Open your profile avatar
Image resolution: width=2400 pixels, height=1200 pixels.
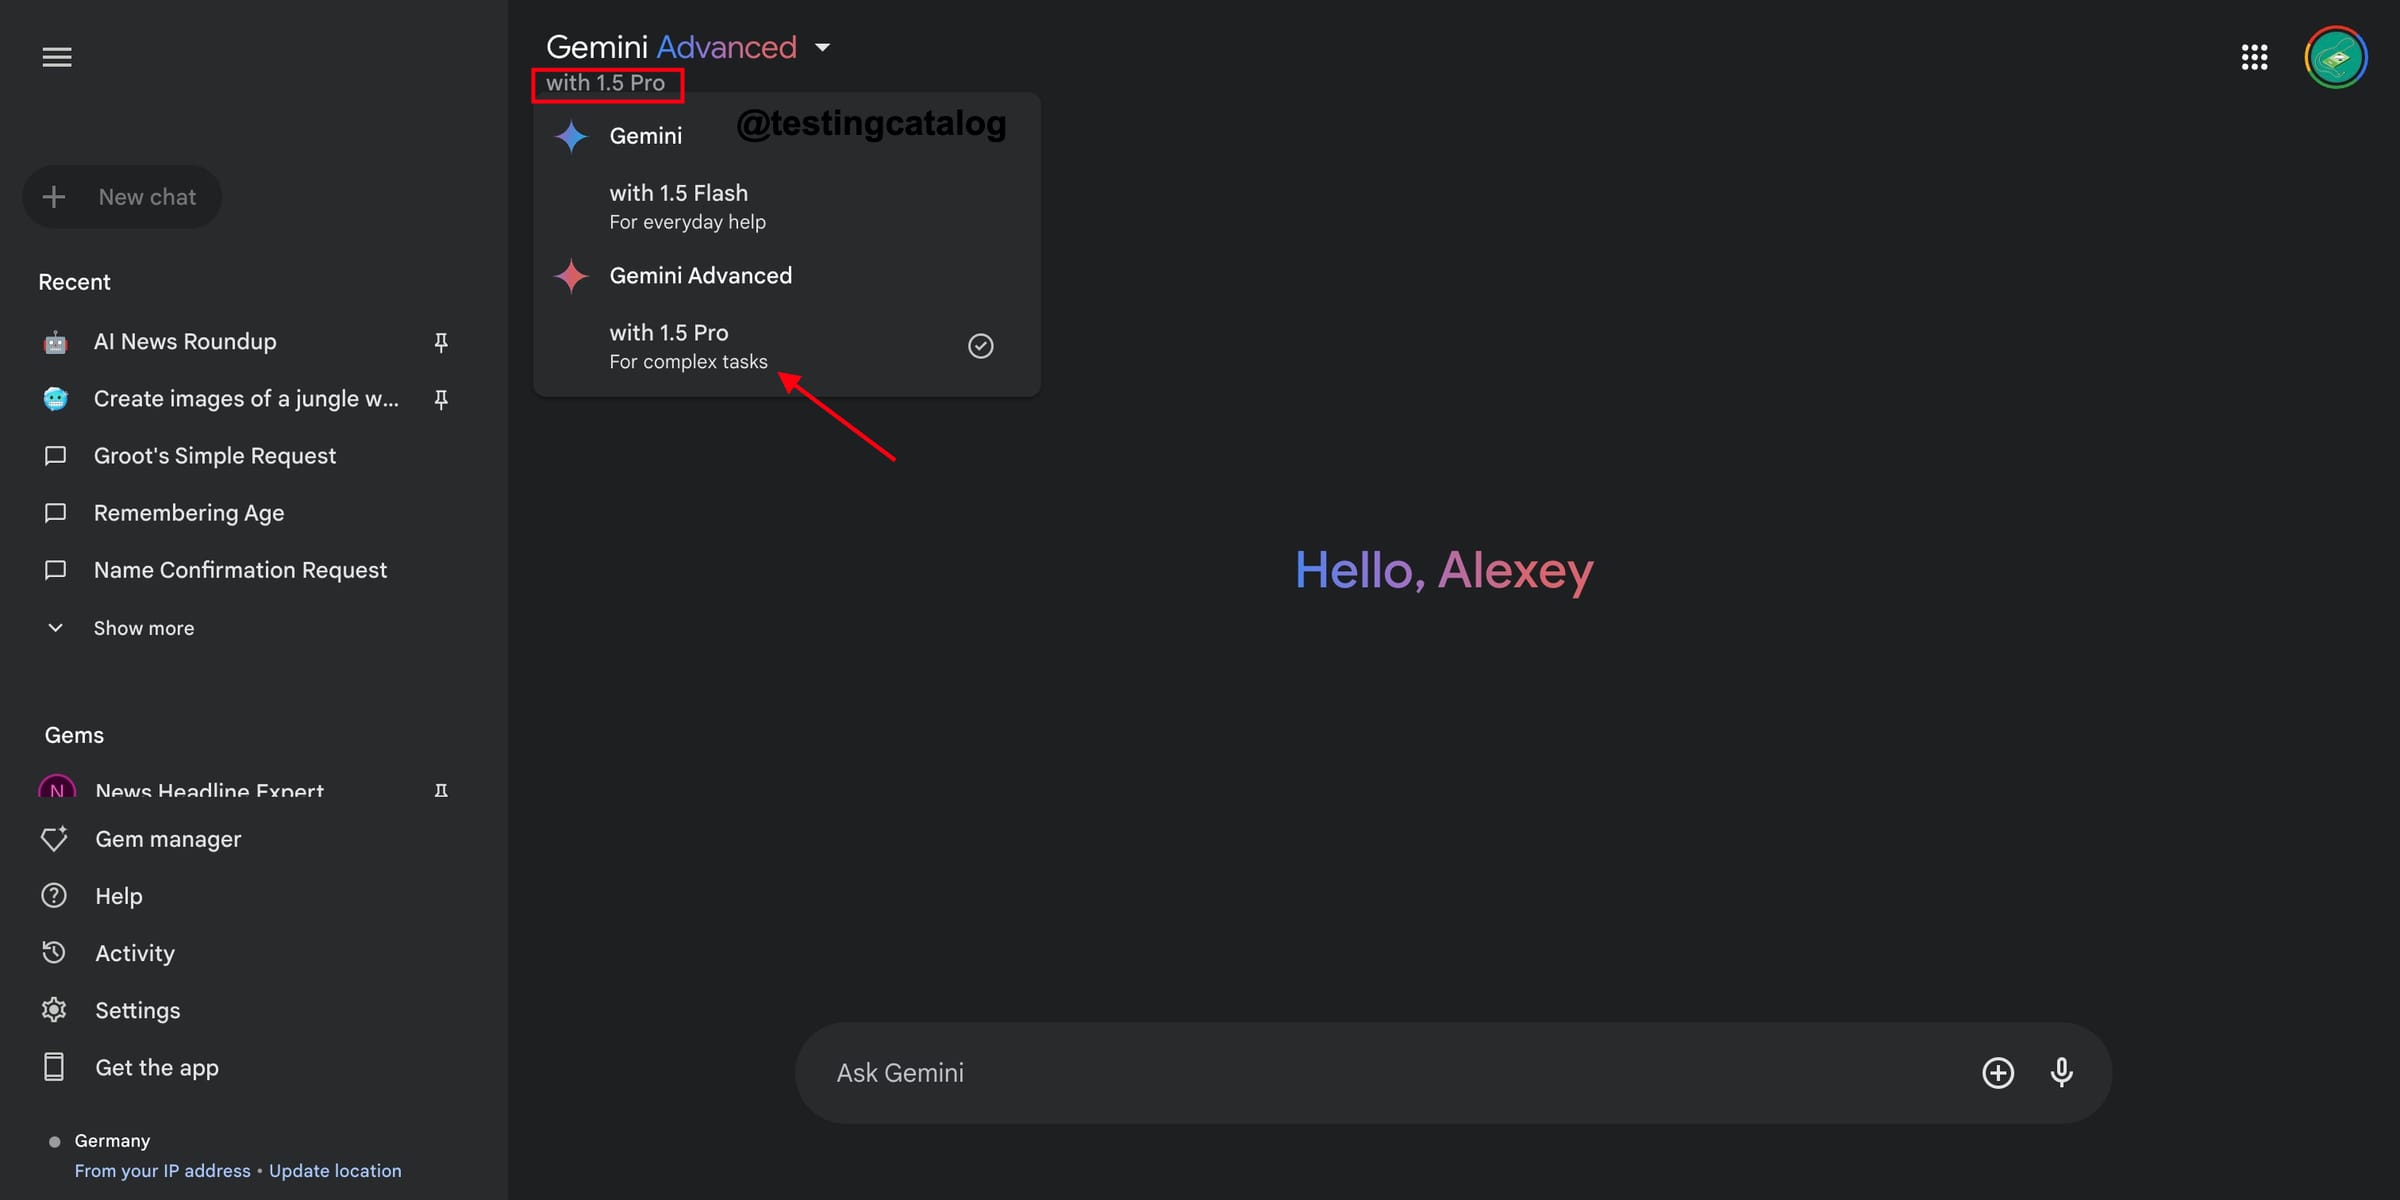(2336, 57)
